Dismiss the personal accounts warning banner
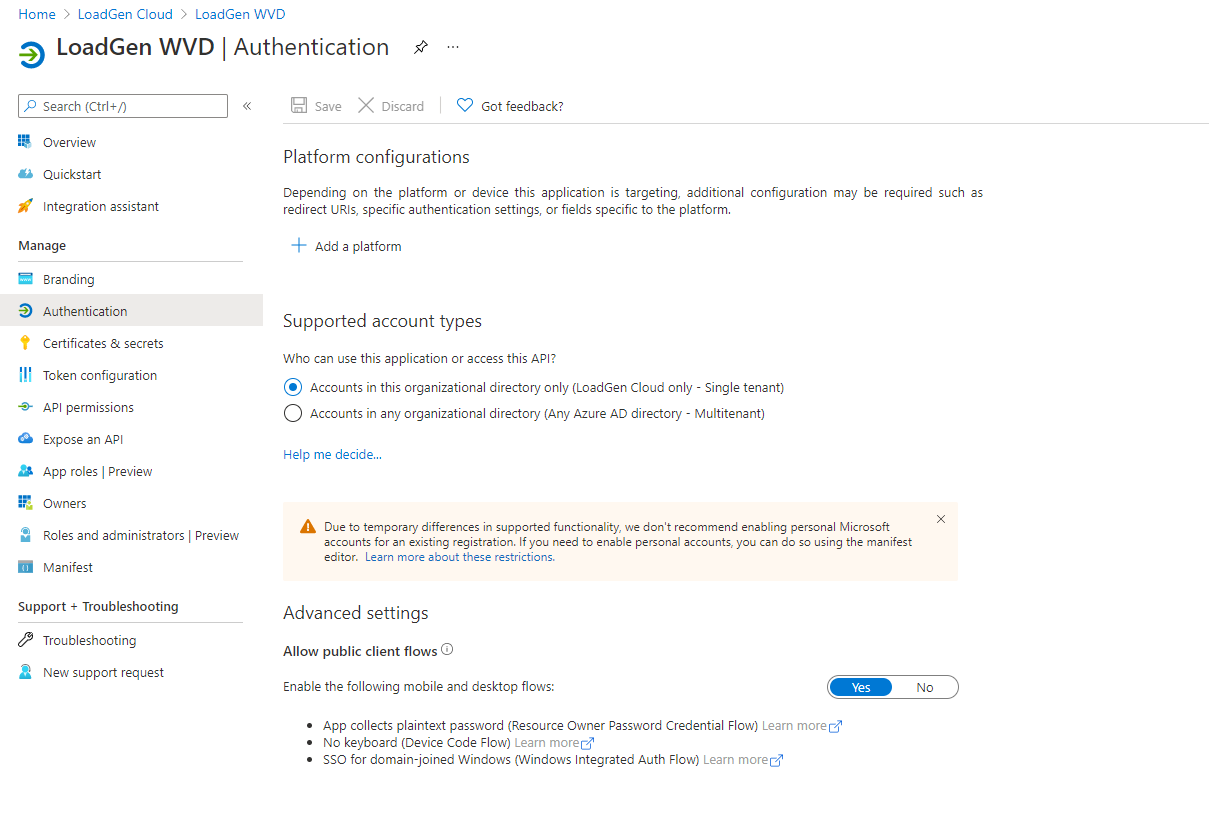 coord(940,519)
